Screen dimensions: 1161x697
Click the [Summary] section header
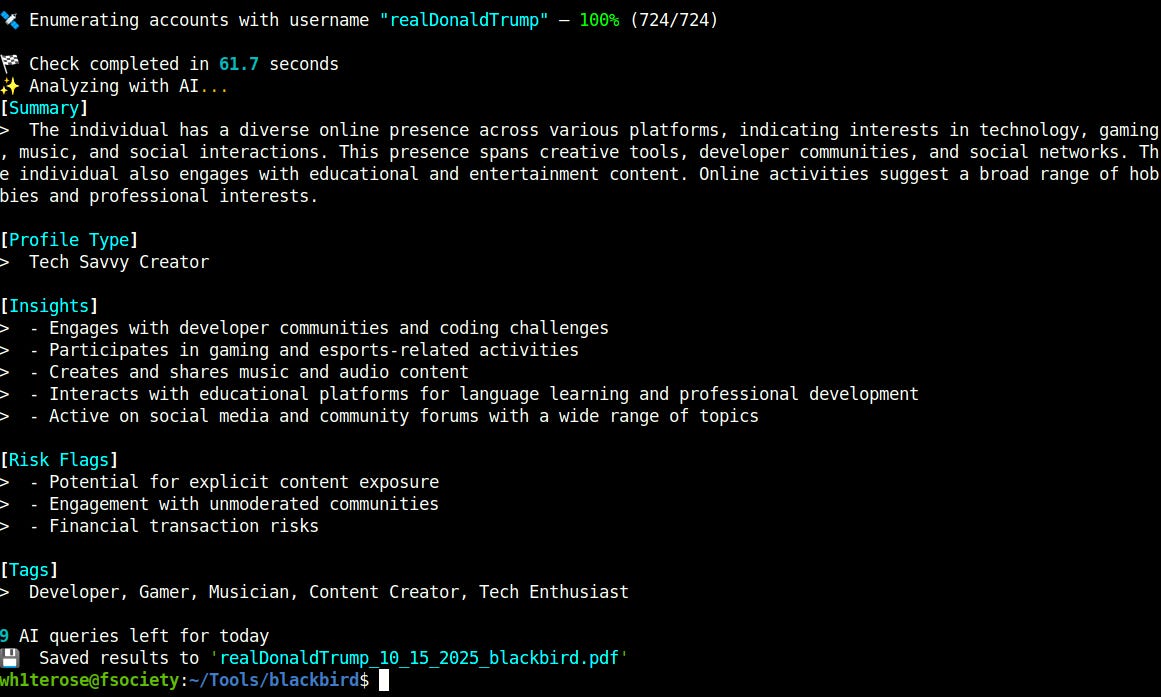(44, 108)
